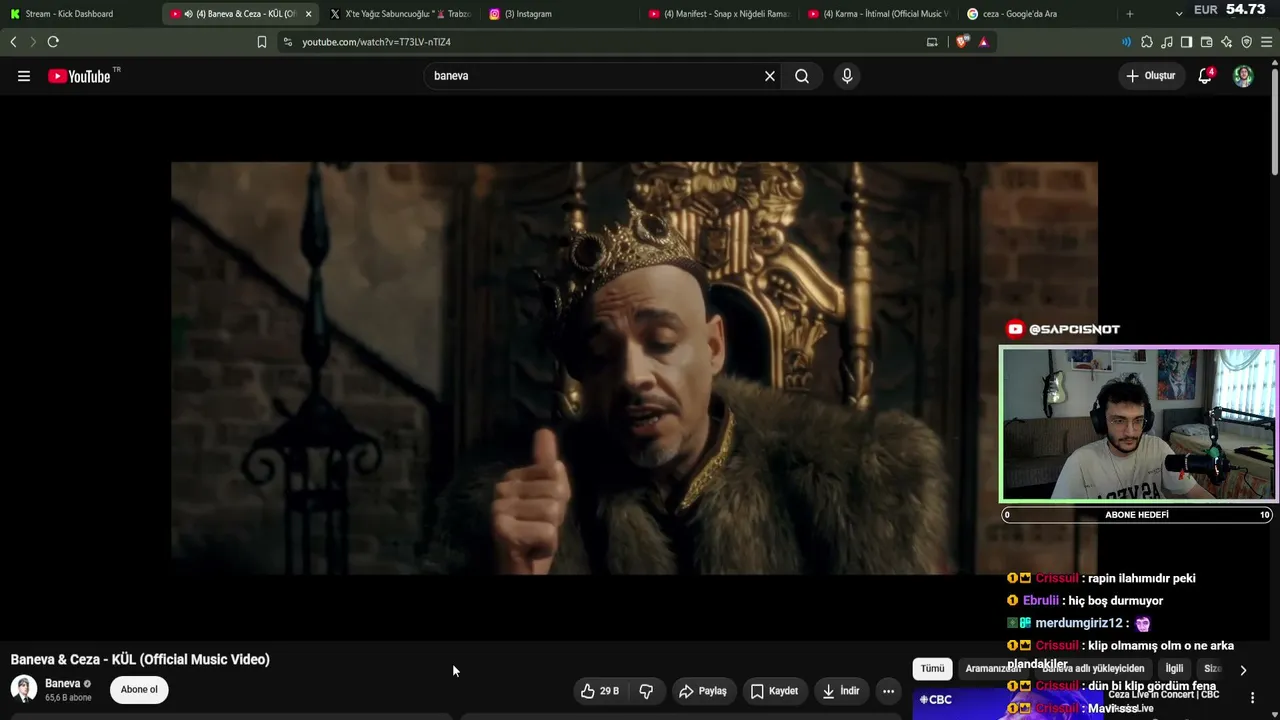1280x720 pixels.
Task: Click the video title Baneva & Ceza - KÜL
Action: pyautogui.click(x=140, y=659)
